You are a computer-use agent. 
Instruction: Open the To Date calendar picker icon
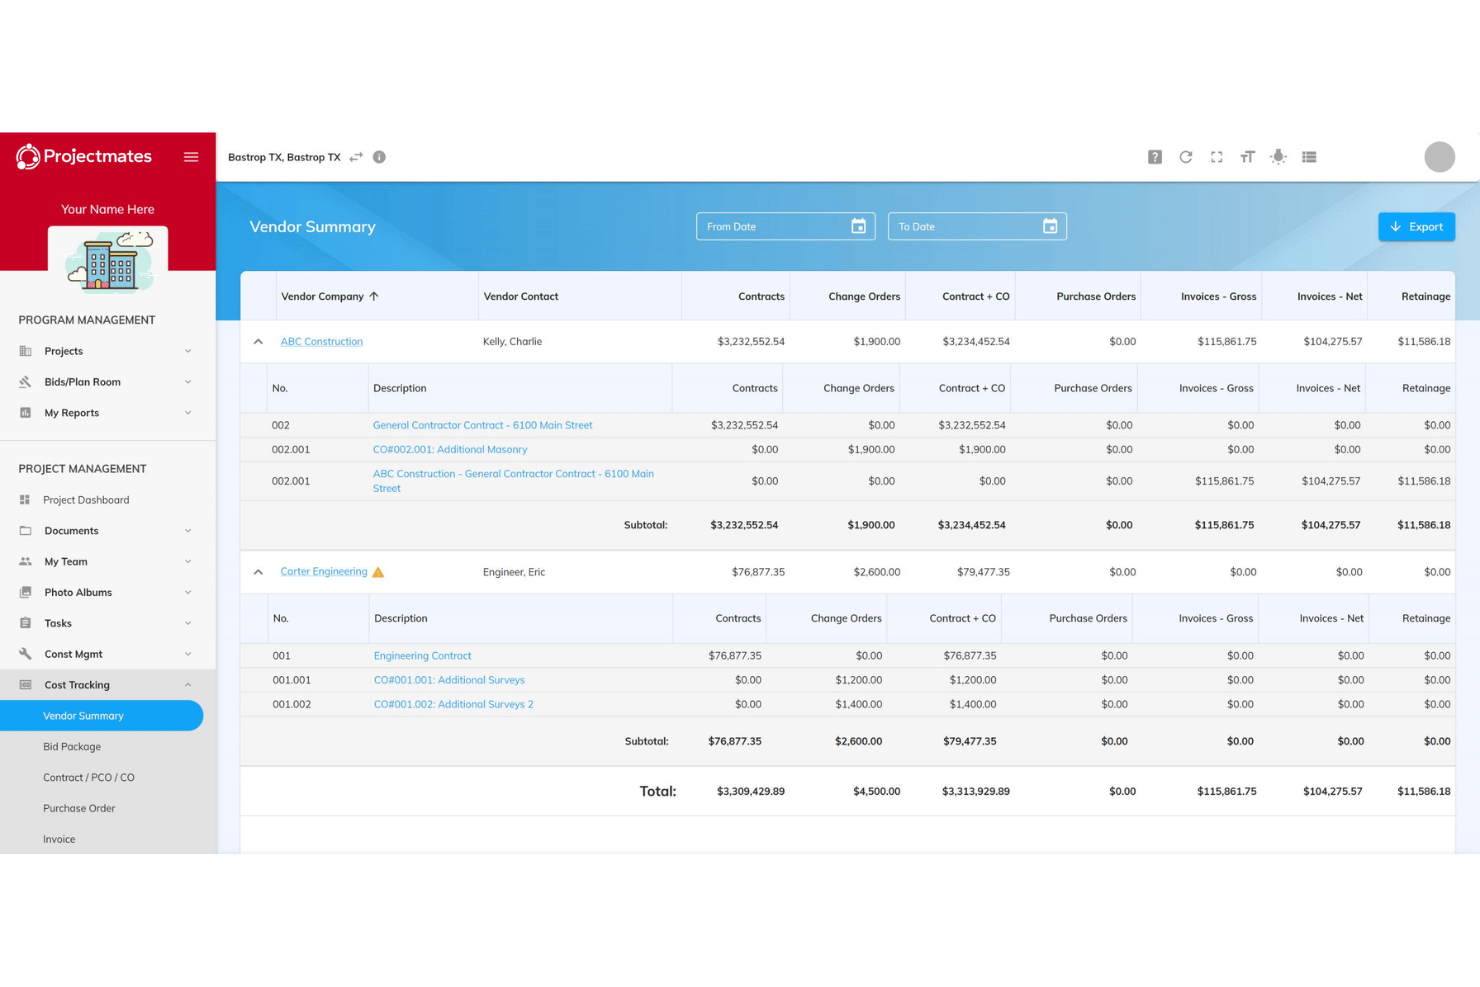click(x=1050, y=226)
